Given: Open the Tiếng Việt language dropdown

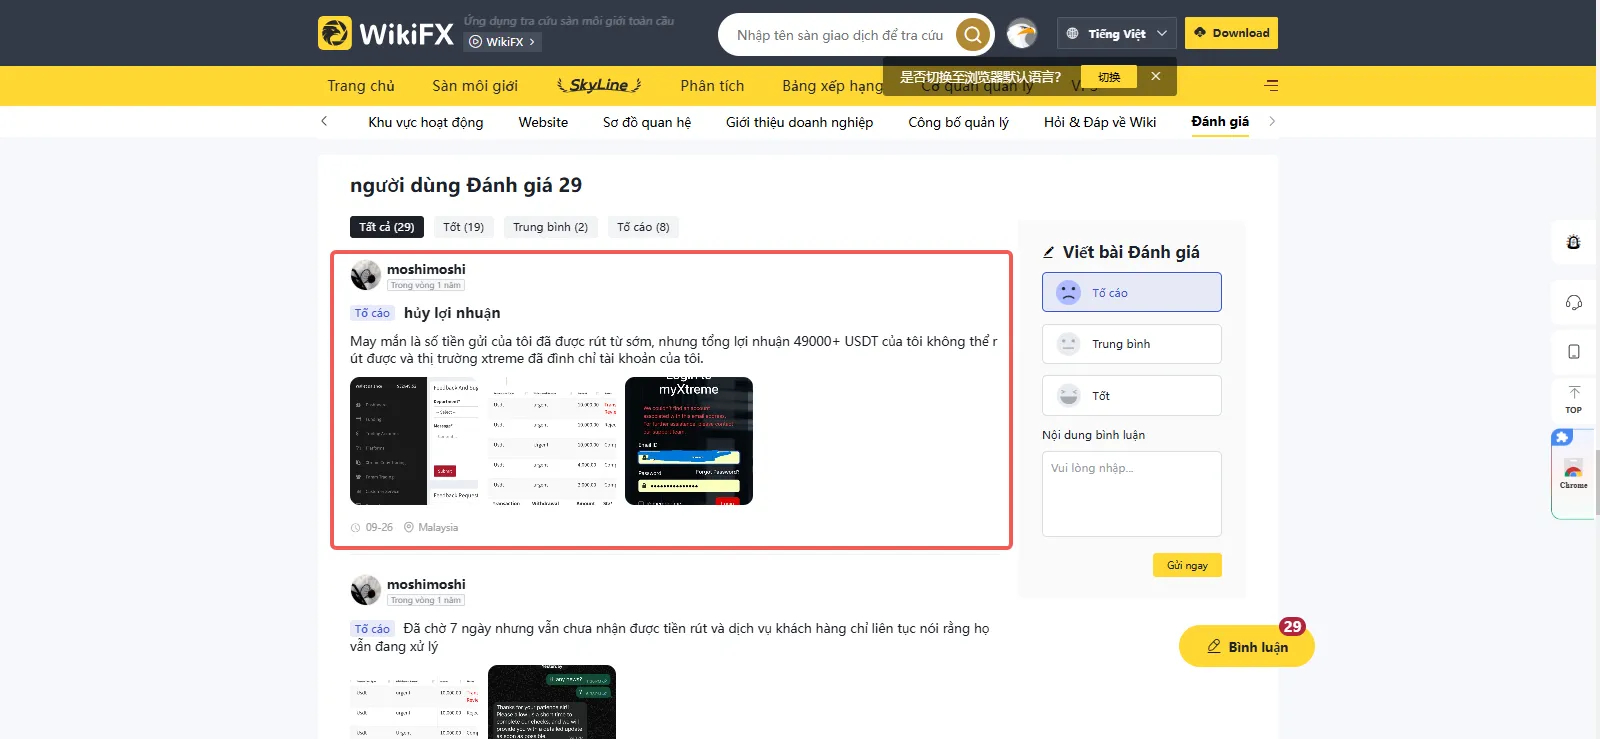Looking at the screenshot, I should 1116,33.
